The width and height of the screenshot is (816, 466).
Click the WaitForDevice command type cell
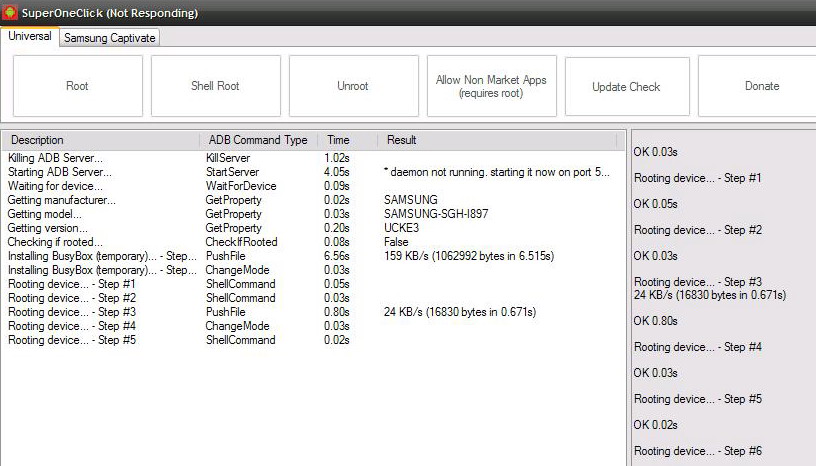241,186
